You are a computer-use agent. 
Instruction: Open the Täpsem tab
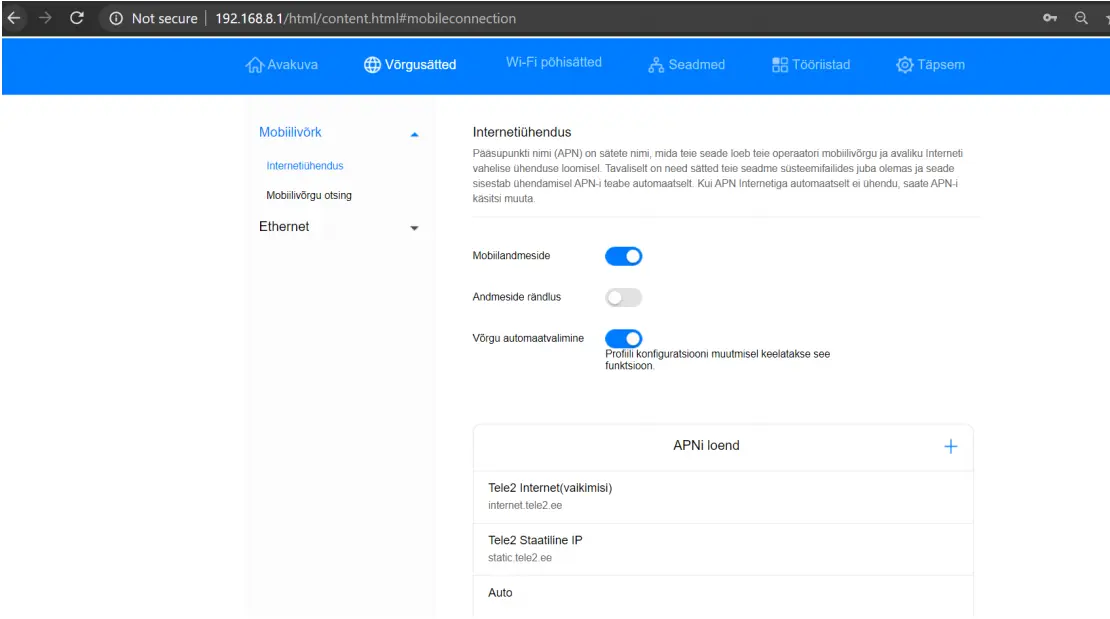pyautogui.click(x=930, y=64)
